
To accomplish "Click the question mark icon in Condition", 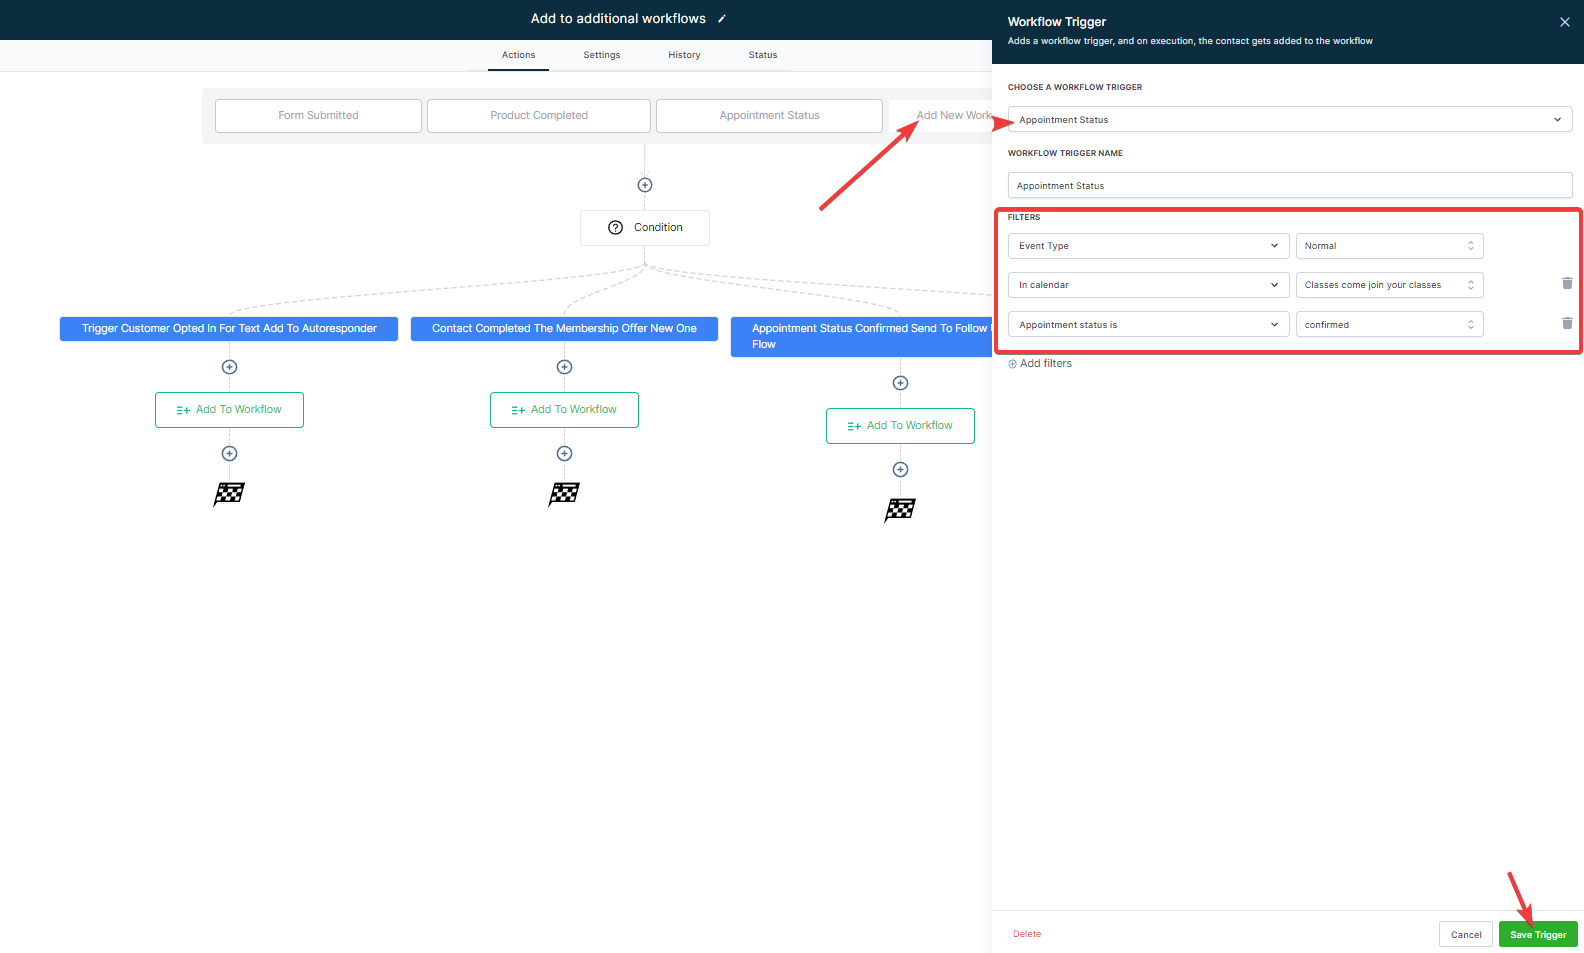I will [616, 228].
